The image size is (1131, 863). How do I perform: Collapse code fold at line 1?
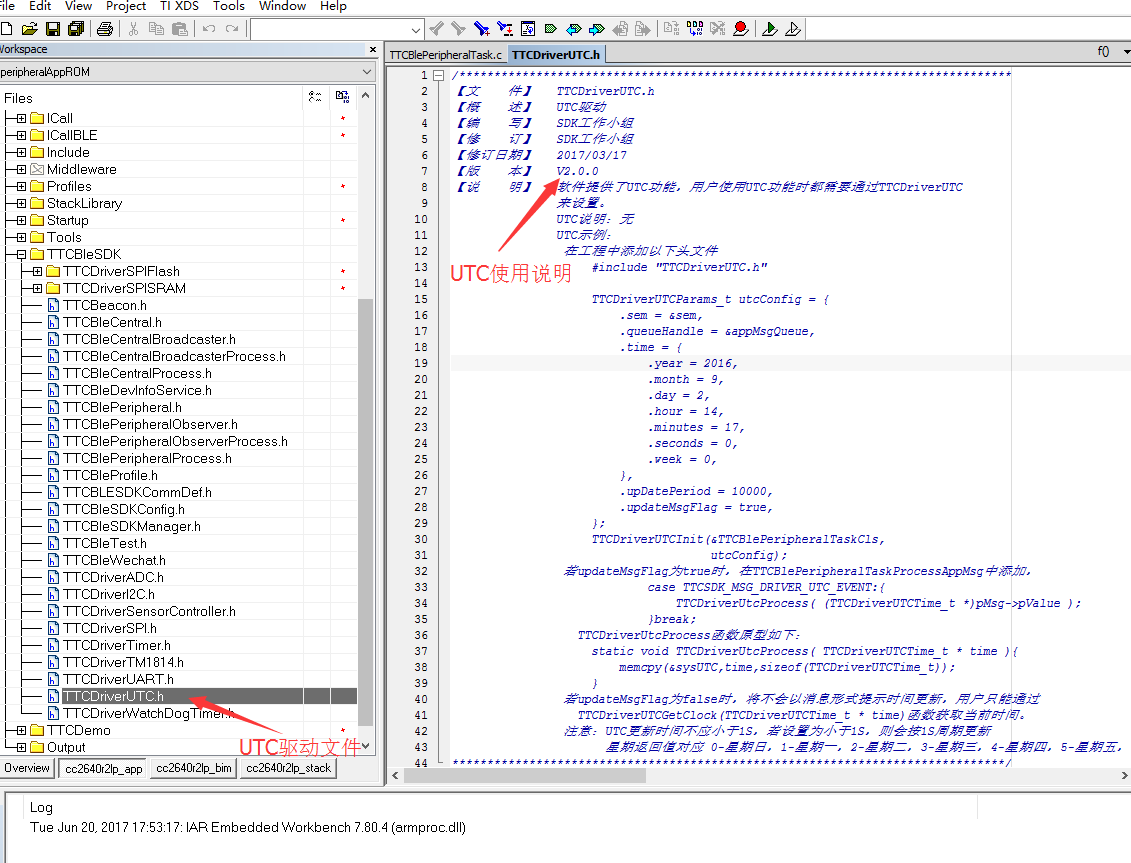click(x=438, y=75)
